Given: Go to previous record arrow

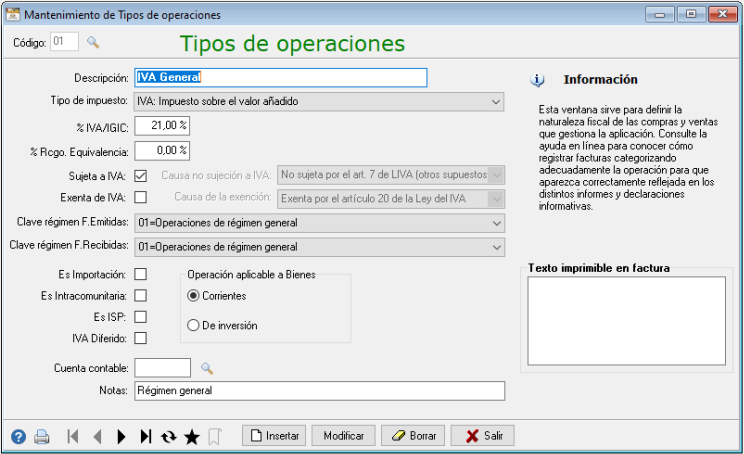Looking at the screenshot, I should [97, 436].
